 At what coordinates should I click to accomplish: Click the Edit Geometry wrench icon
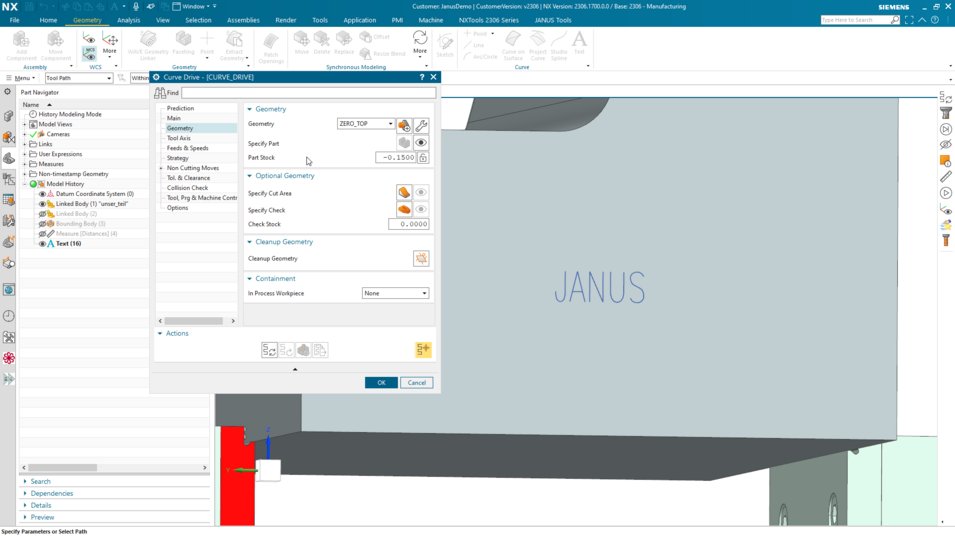point(421,125)
